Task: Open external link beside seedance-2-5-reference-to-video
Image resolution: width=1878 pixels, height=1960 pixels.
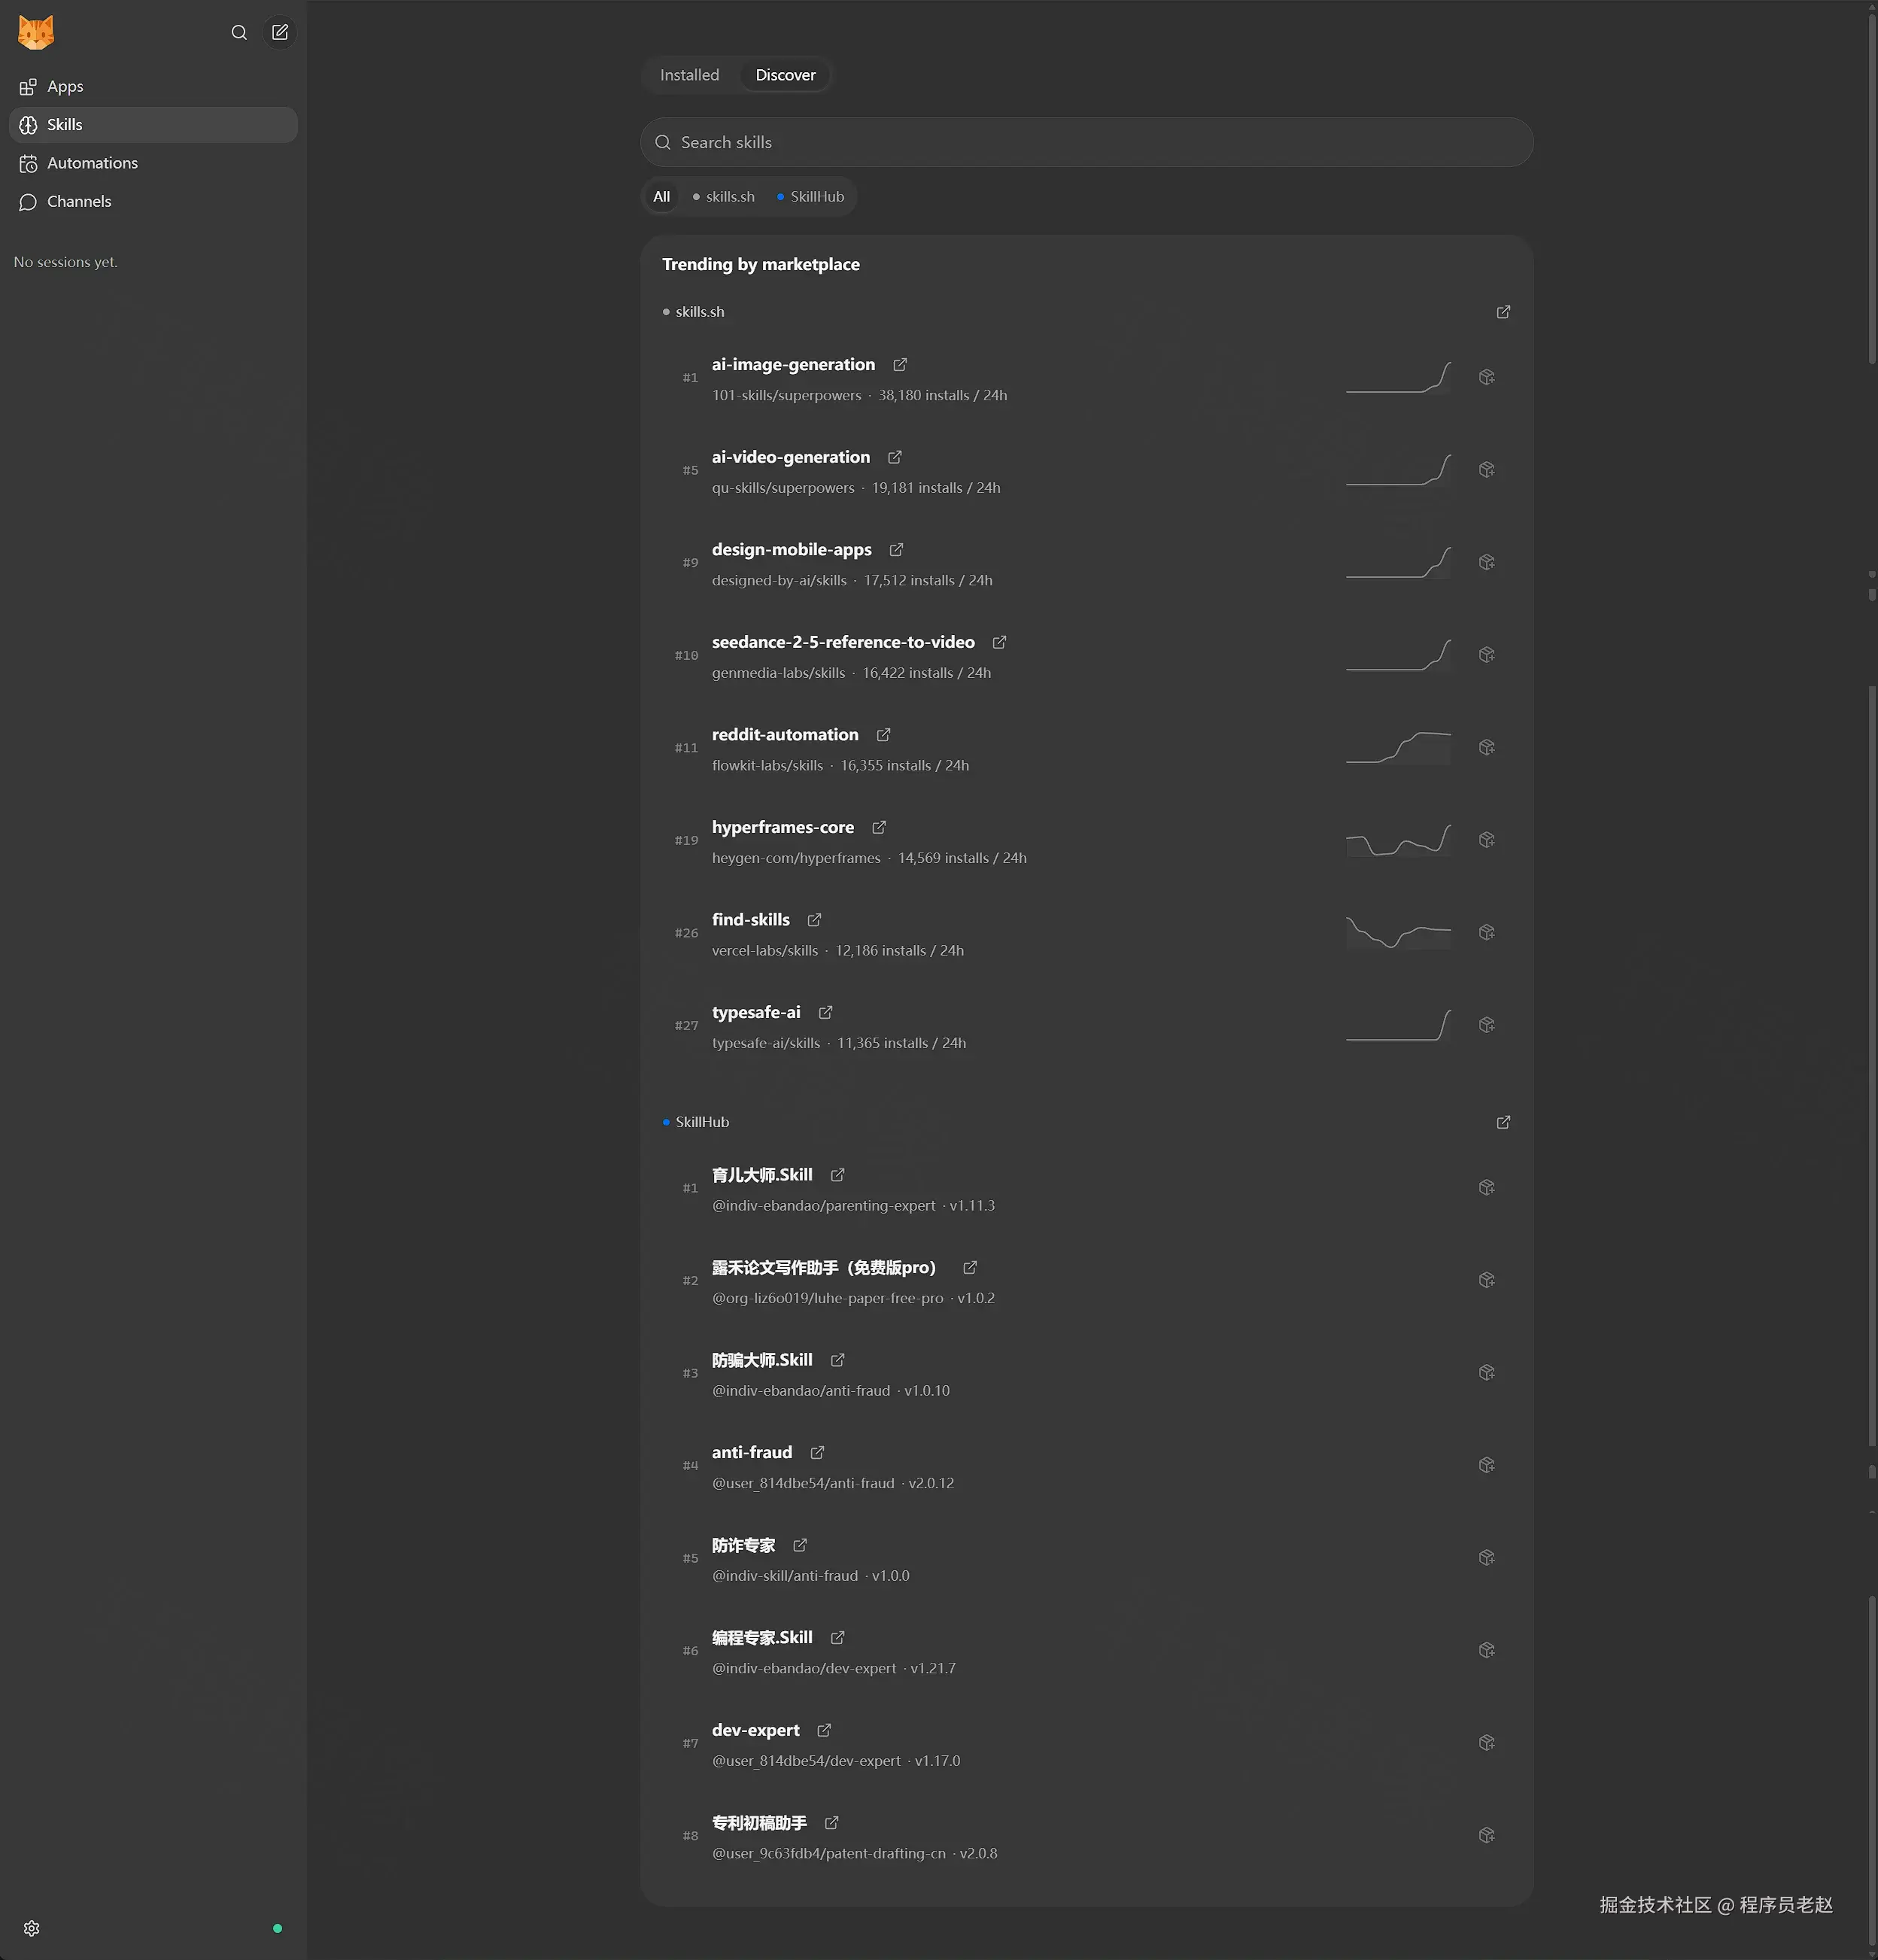Action: pos(999,642)
